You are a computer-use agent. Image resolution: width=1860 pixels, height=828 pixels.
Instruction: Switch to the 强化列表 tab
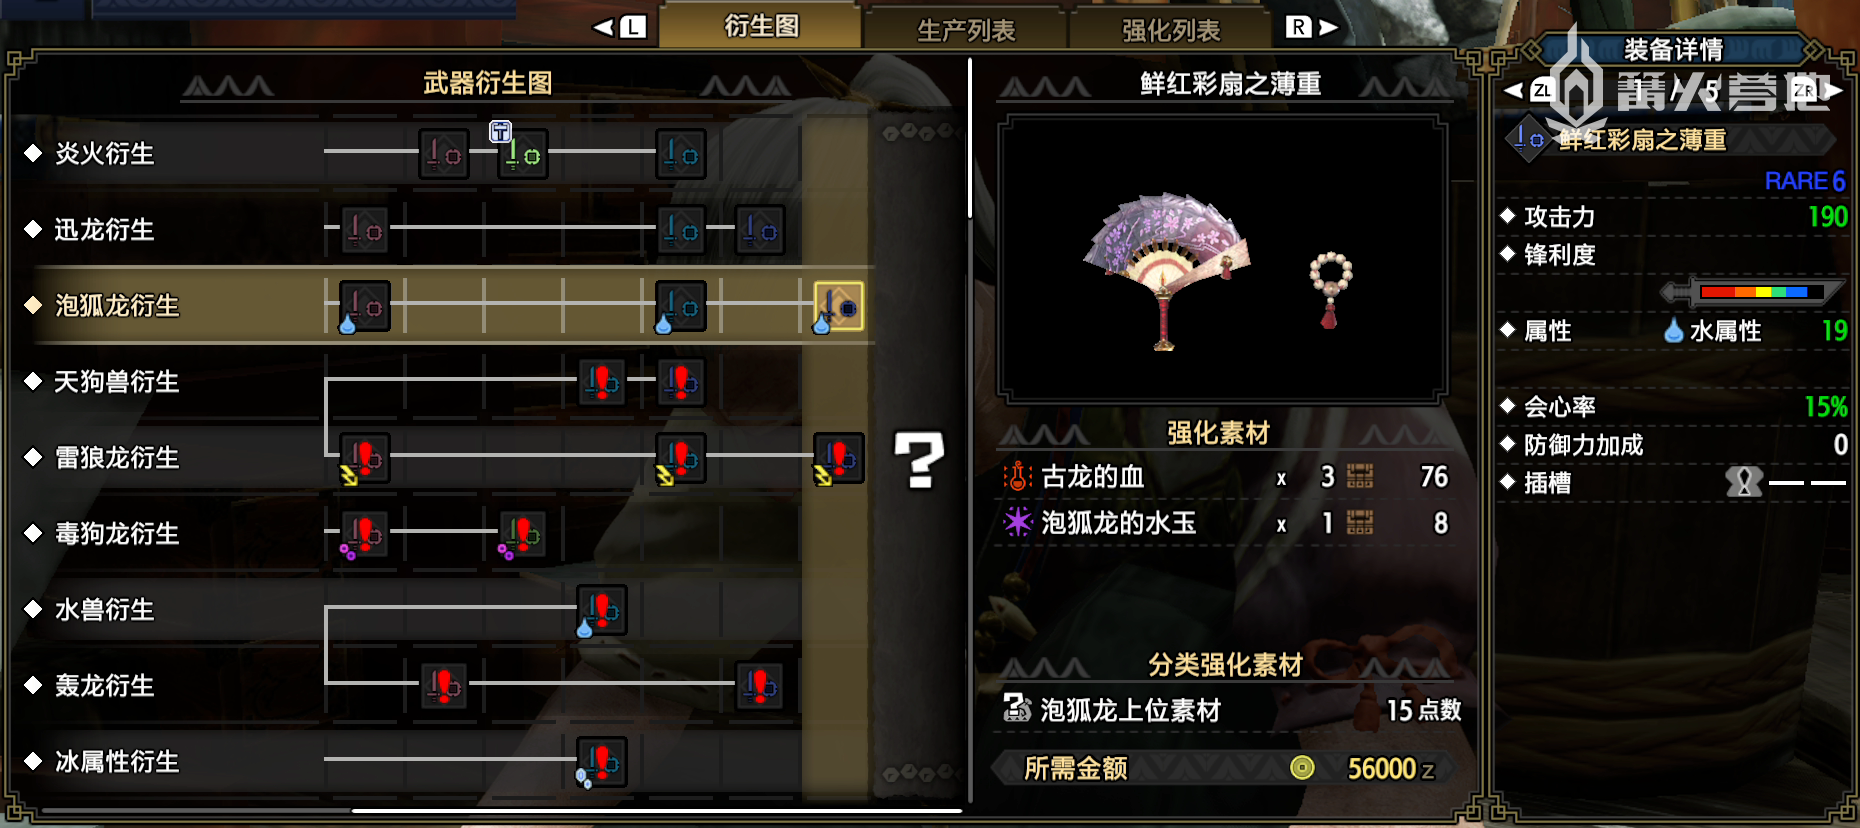tap(1171, 30)
